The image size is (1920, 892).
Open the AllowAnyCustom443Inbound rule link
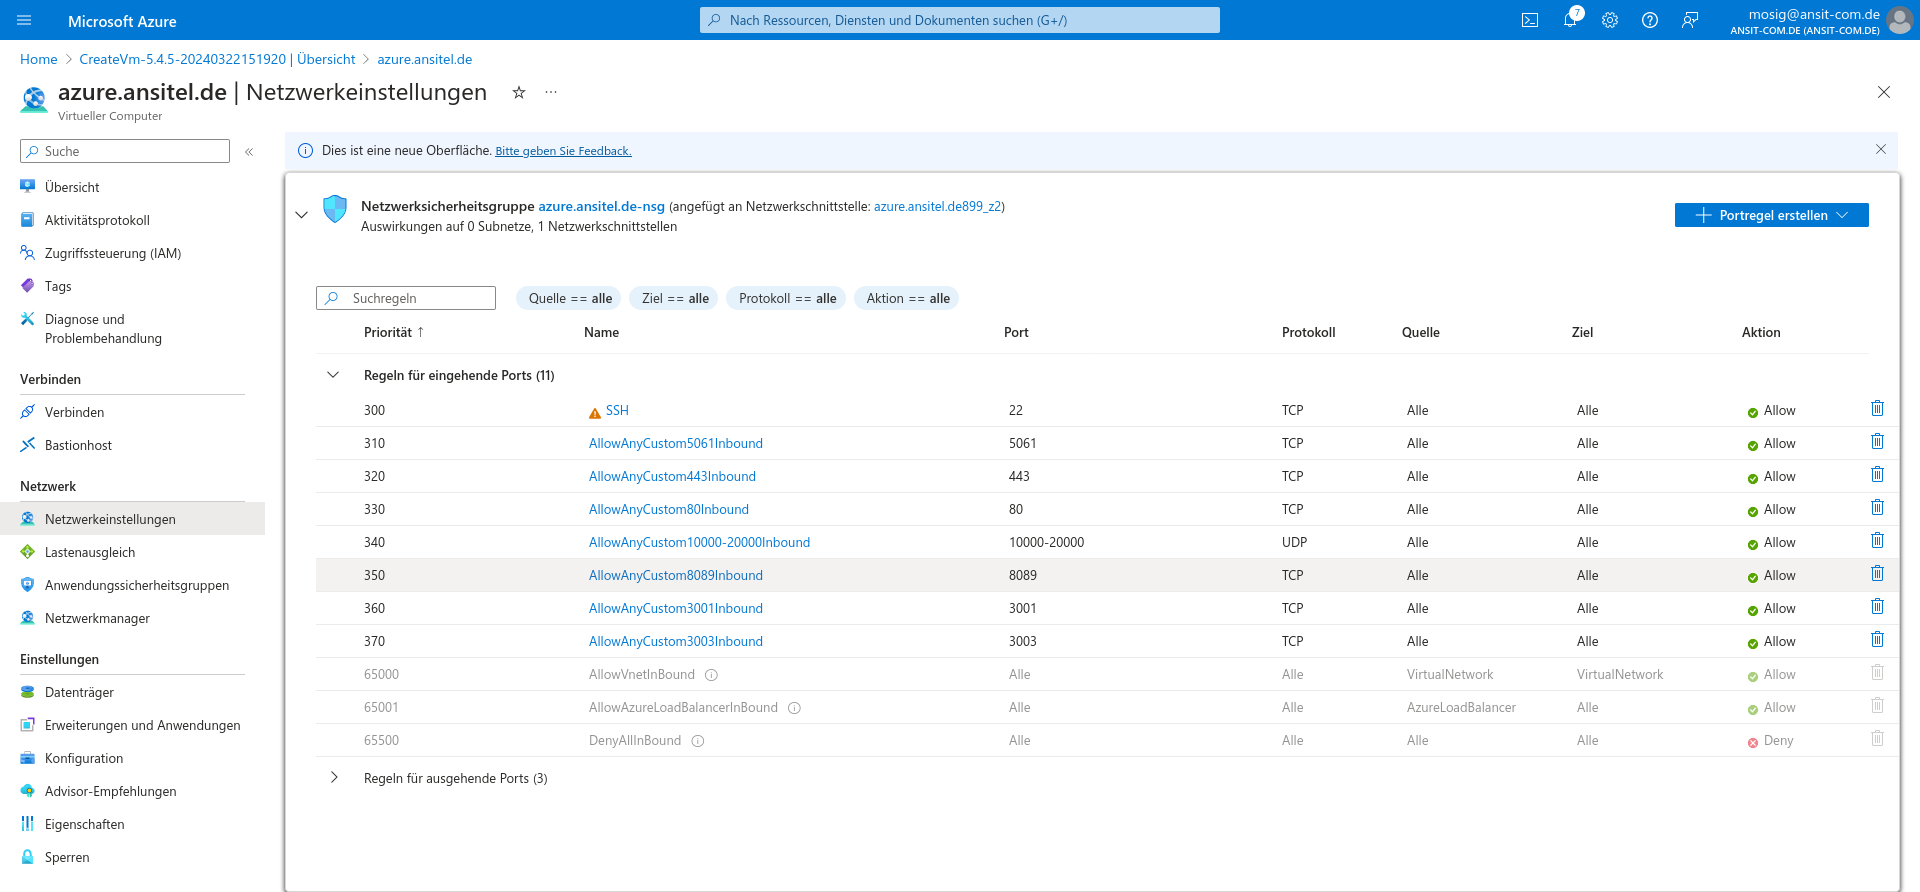coord(672,476)
